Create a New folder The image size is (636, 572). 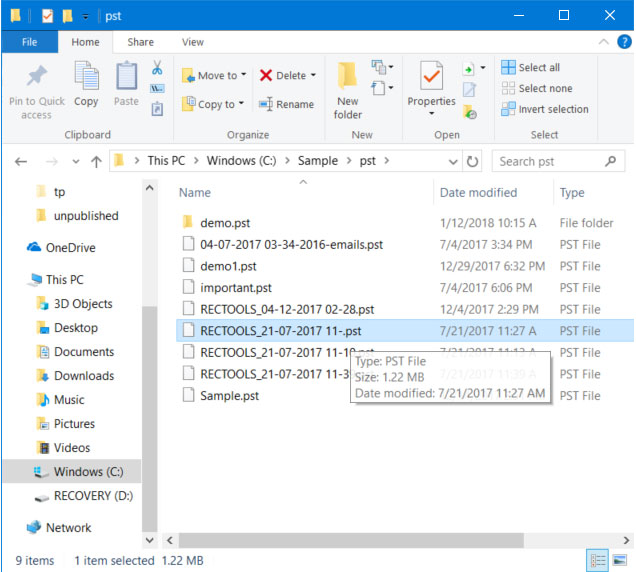(x=348, y=91)
